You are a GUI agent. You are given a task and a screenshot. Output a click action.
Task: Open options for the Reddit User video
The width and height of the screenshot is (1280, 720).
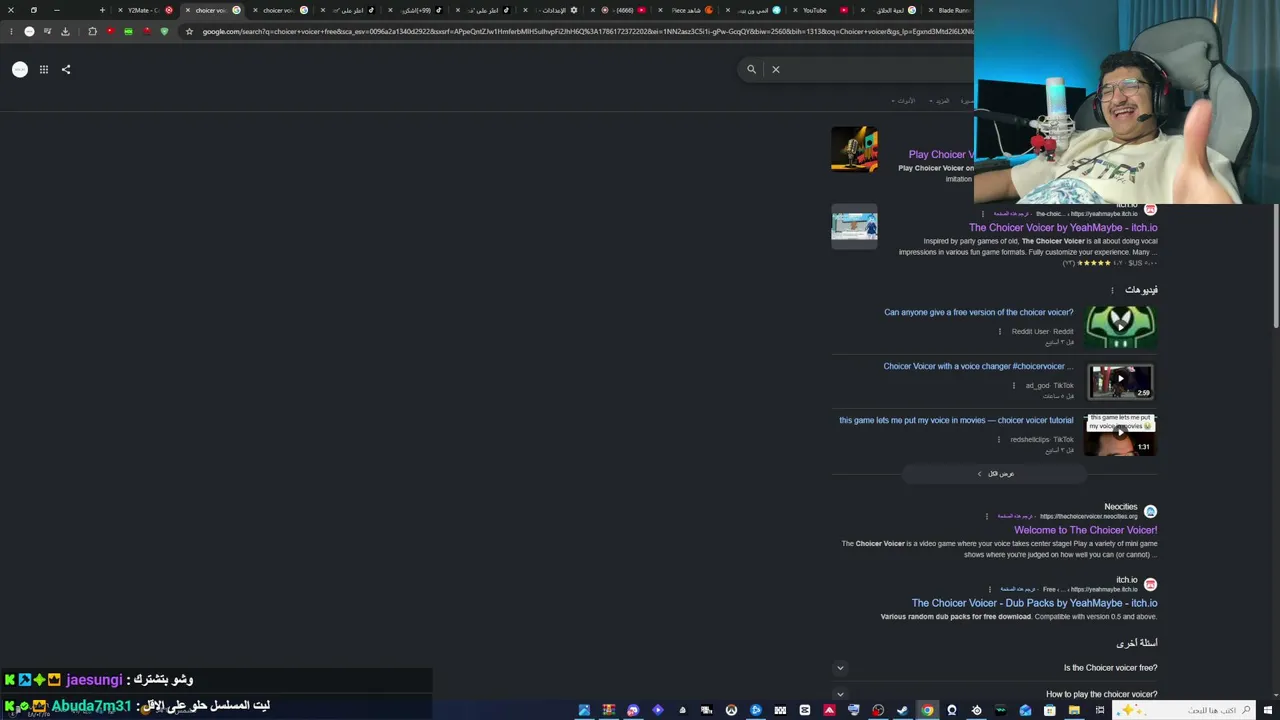point(999,331)
